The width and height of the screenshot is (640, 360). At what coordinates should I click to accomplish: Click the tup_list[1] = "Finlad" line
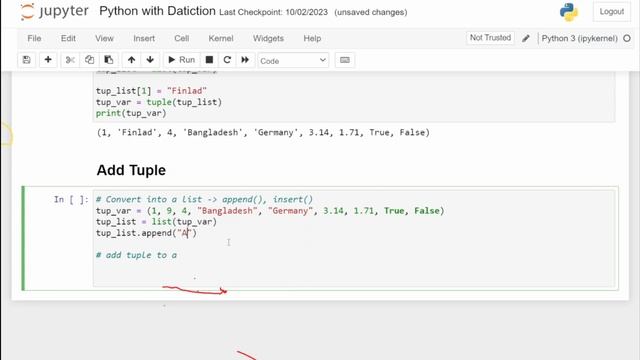coord(151,91)
